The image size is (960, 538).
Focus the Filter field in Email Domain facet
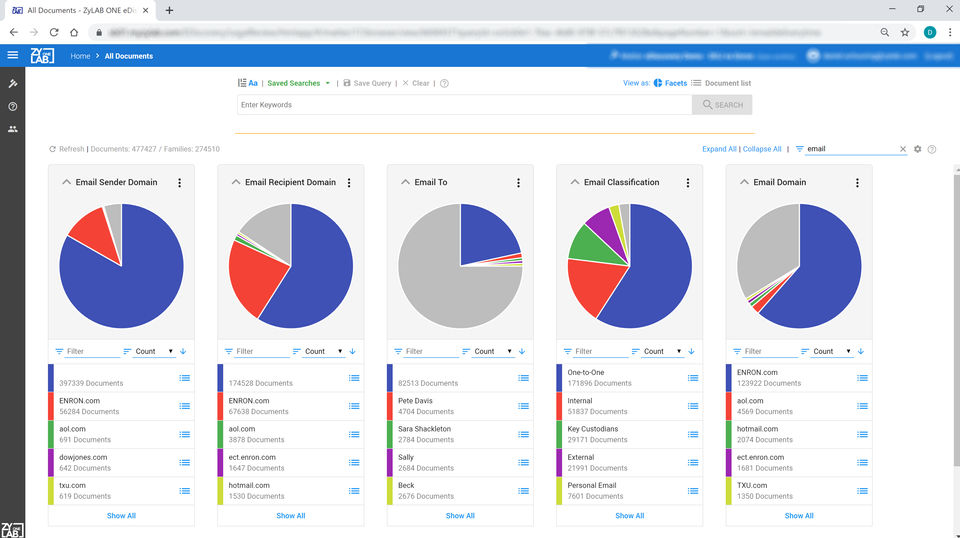pyautogui.click(x=770, y=351)
